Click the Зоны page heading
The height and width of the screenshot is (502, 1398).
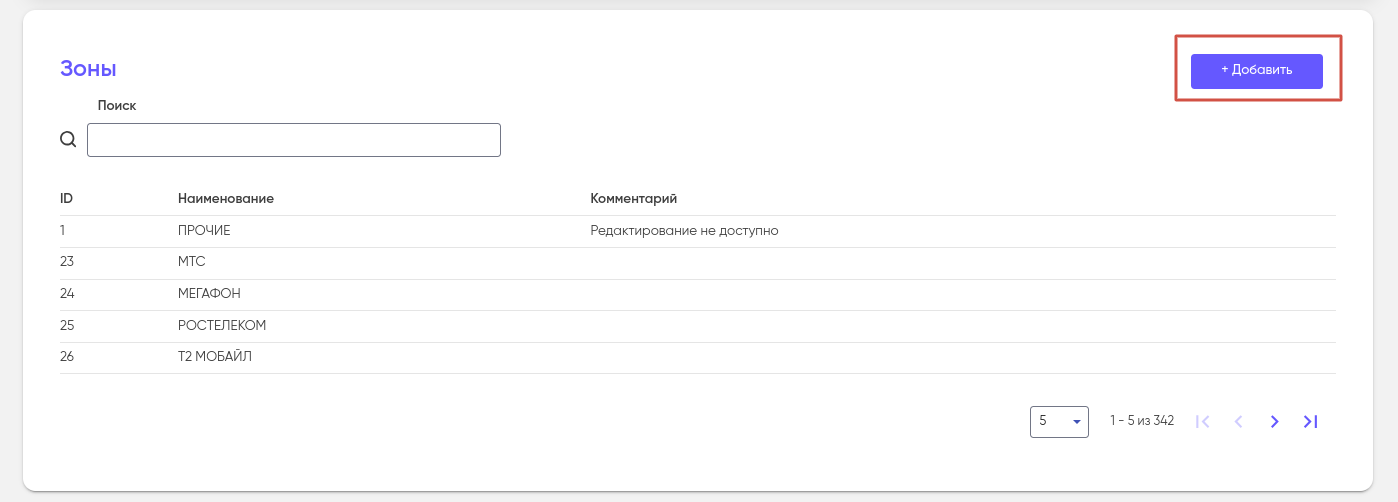click(88, 69)
